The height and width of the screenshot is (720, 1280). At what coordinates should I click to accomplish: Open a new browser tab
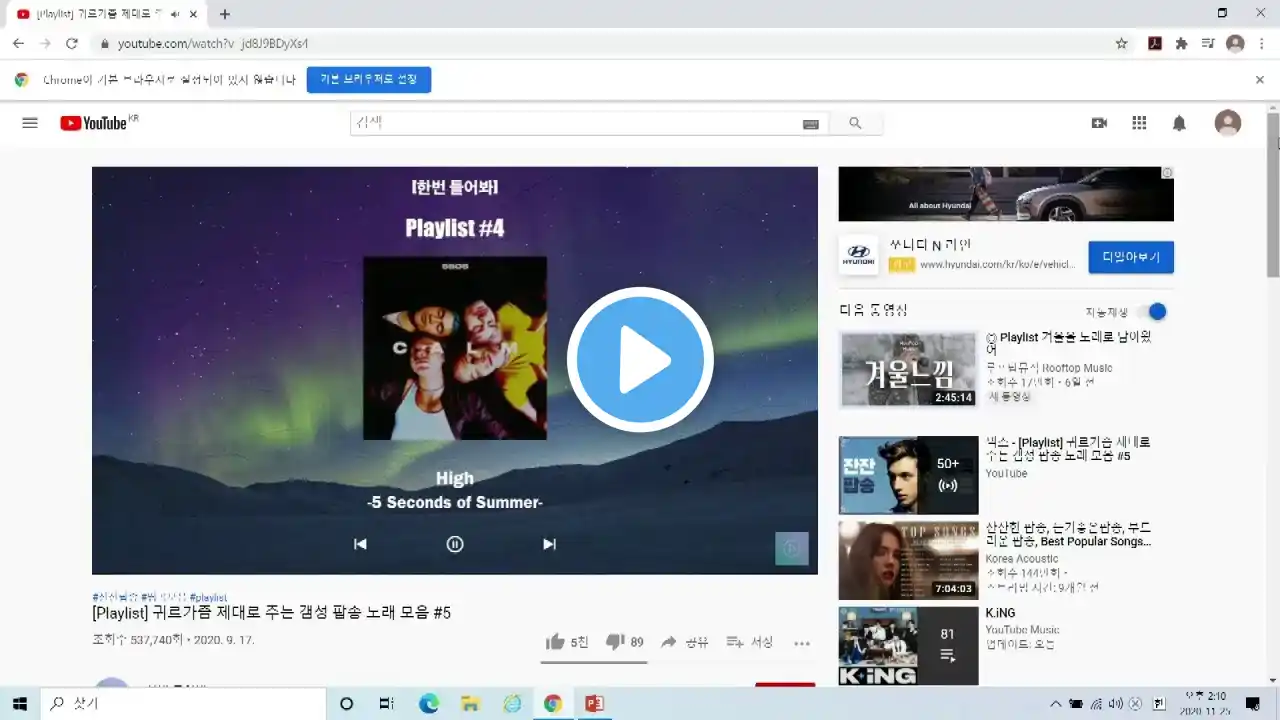tap(225, 14)
